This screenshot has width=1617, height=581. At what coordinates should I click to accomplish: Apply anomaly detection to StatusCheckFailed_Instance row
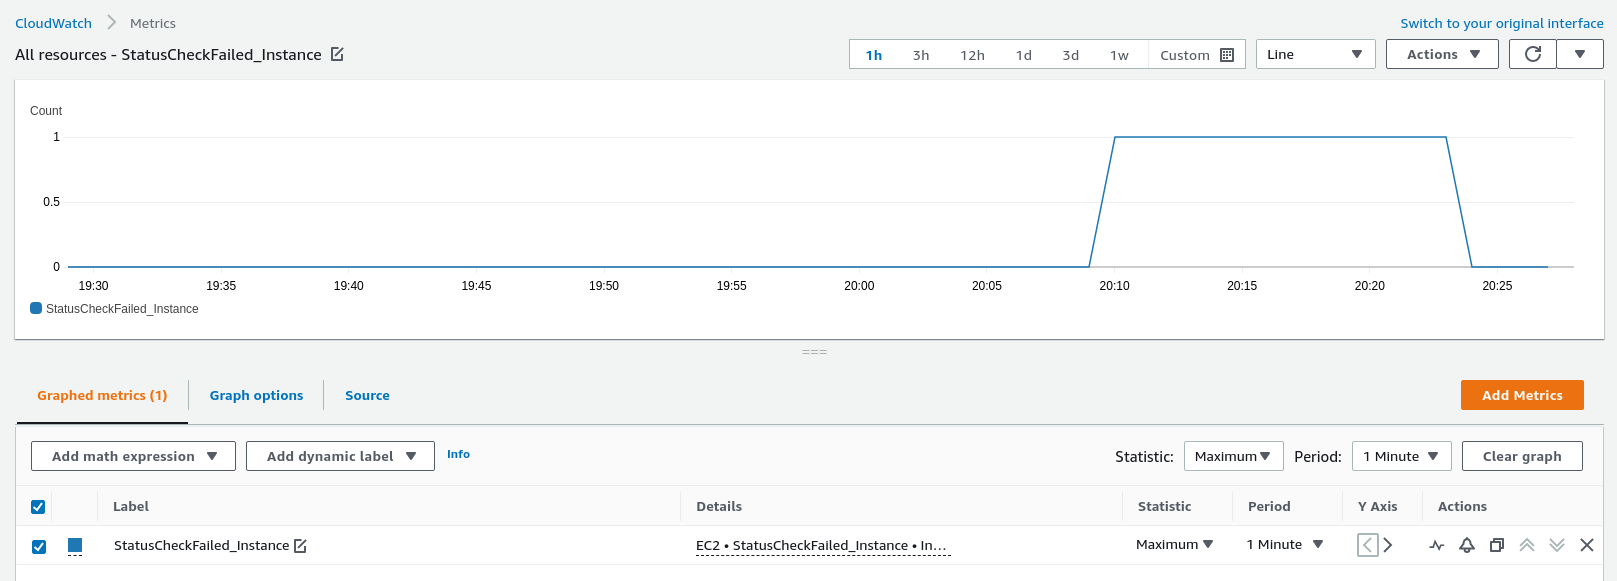1437,545
